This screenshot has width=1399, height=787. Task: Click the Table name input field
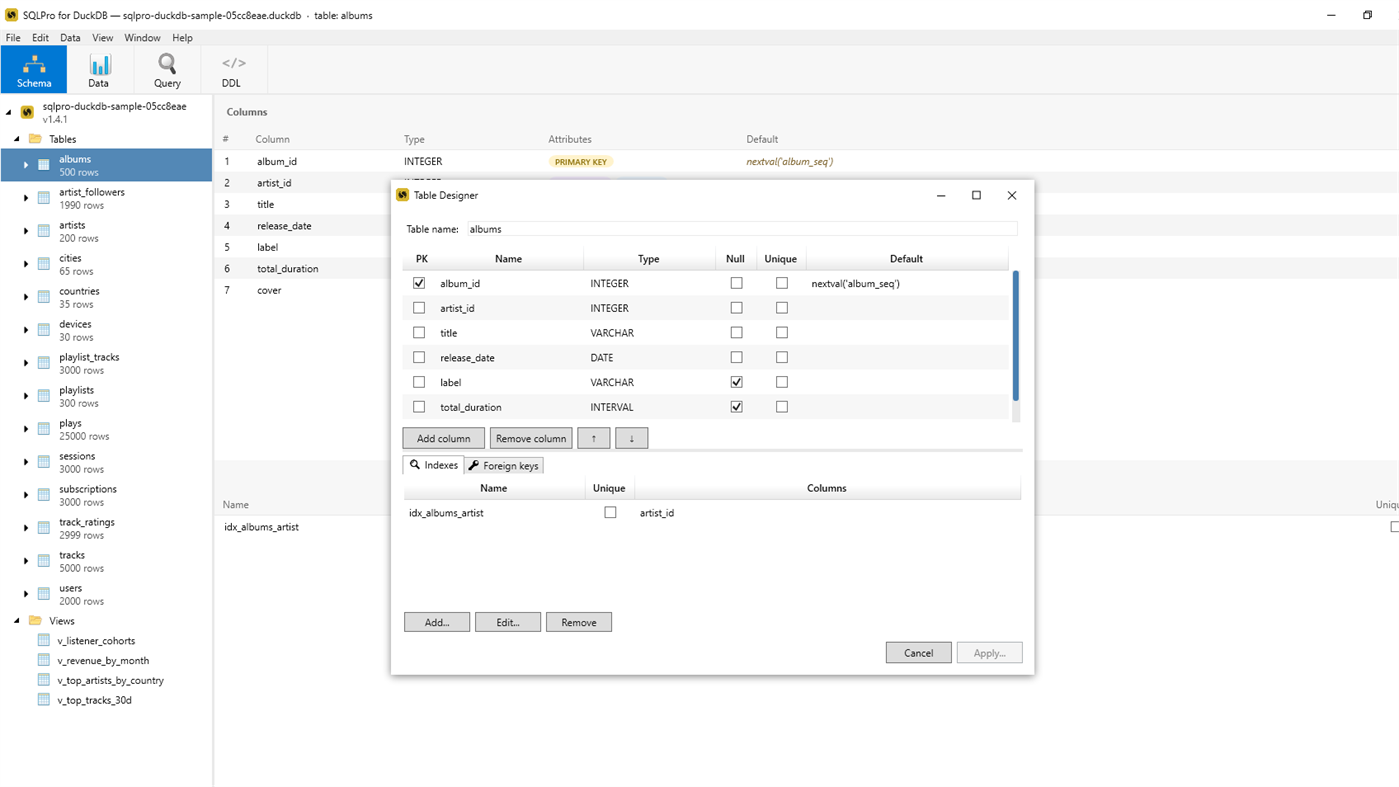point(741,229)
